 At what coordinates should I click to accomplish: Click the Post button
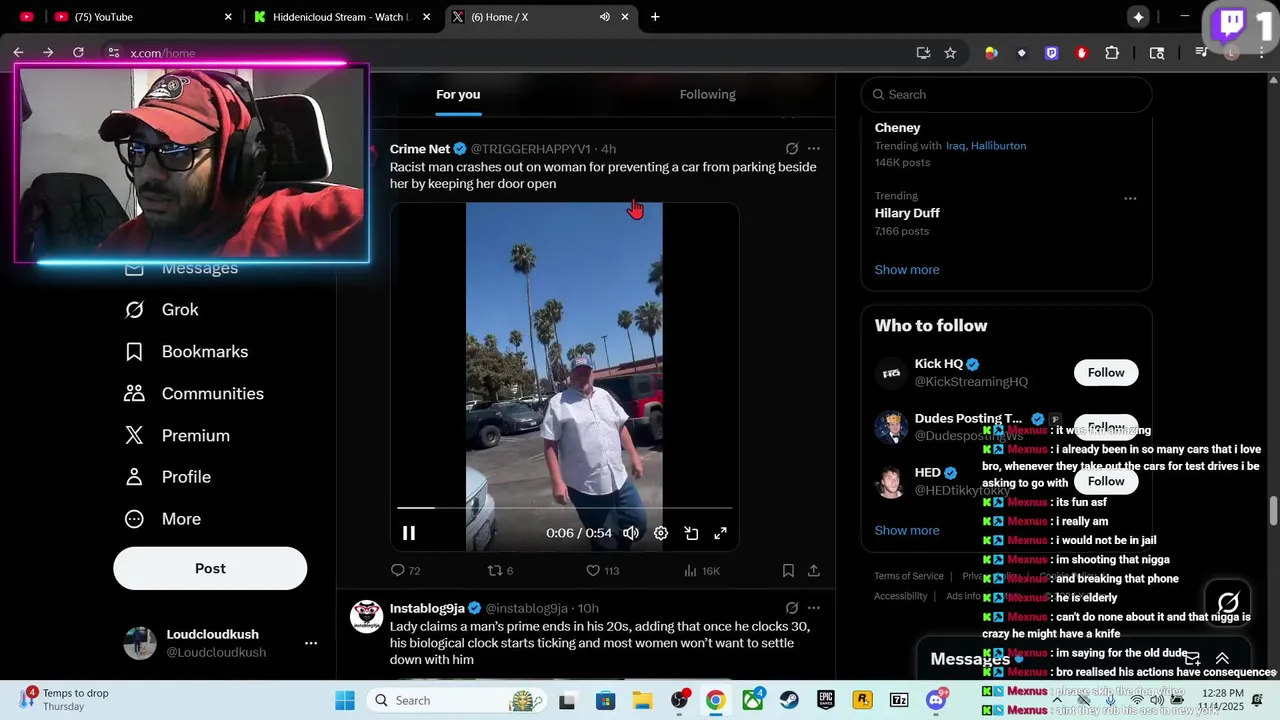pos(210,568)
